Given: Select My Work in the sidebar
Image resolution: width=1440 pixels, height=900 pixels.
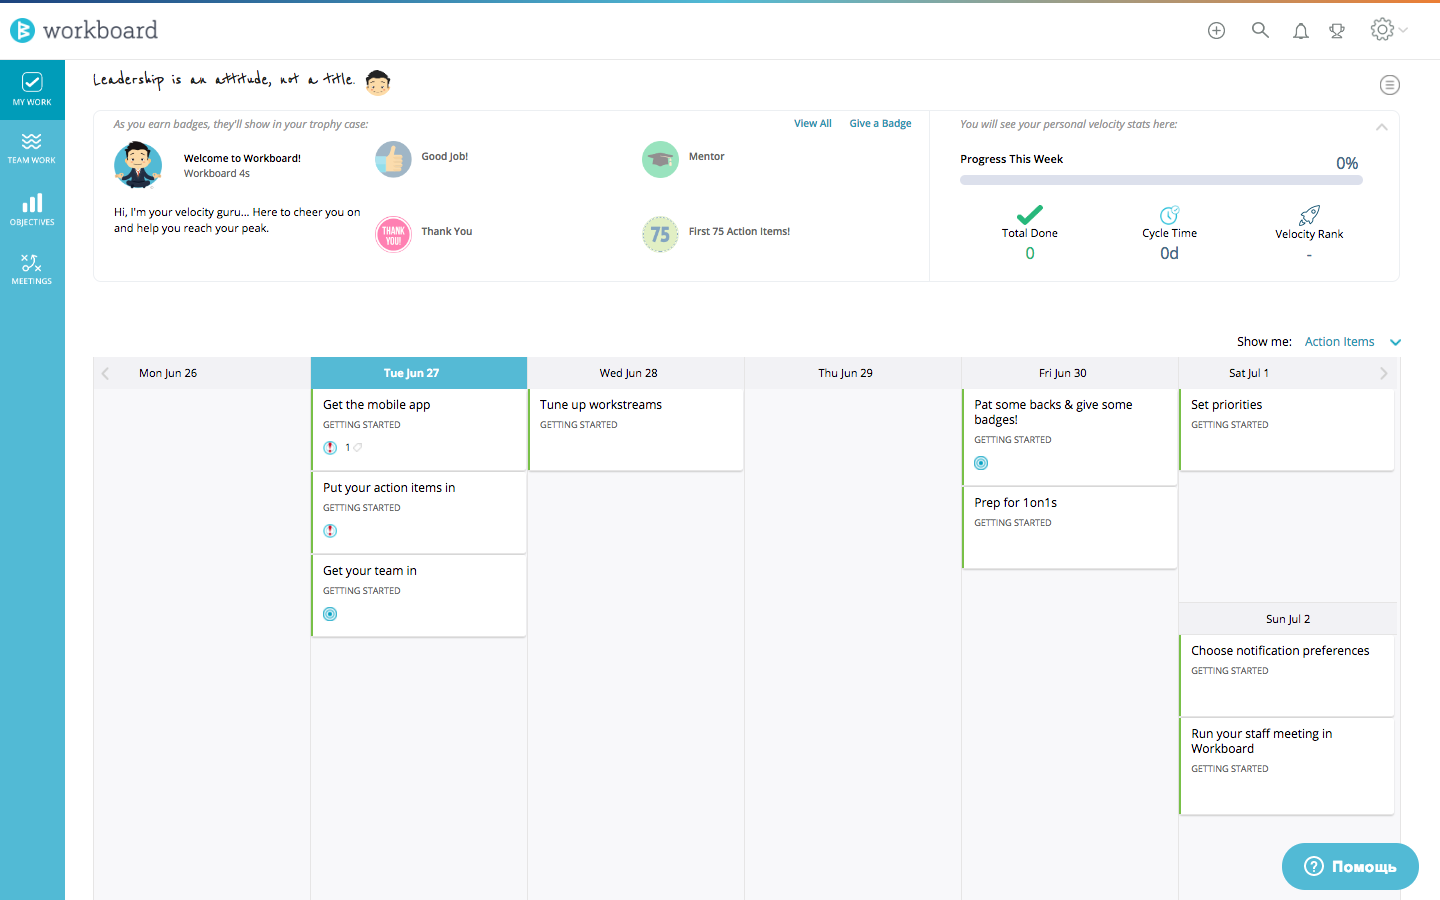Looking at the screenshot, I should coord(32,89).
